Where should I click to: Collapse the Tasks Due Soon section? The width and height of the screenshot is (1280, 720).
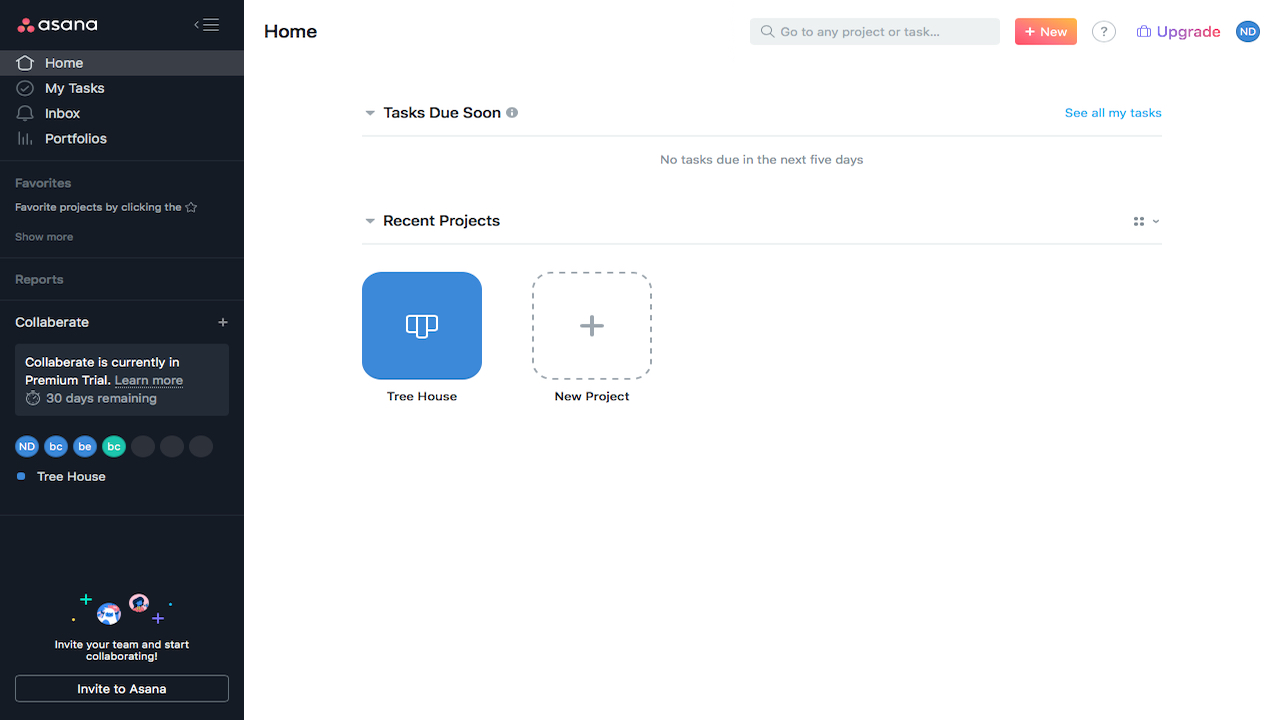click(x=370, y=113)
